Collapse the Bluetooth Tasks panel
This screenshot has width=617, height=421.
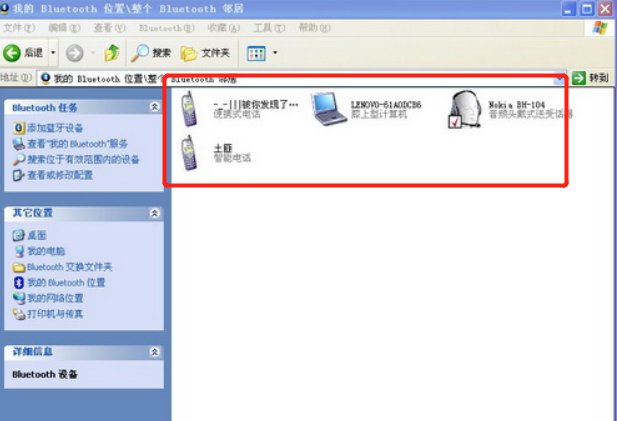point(155,107)
